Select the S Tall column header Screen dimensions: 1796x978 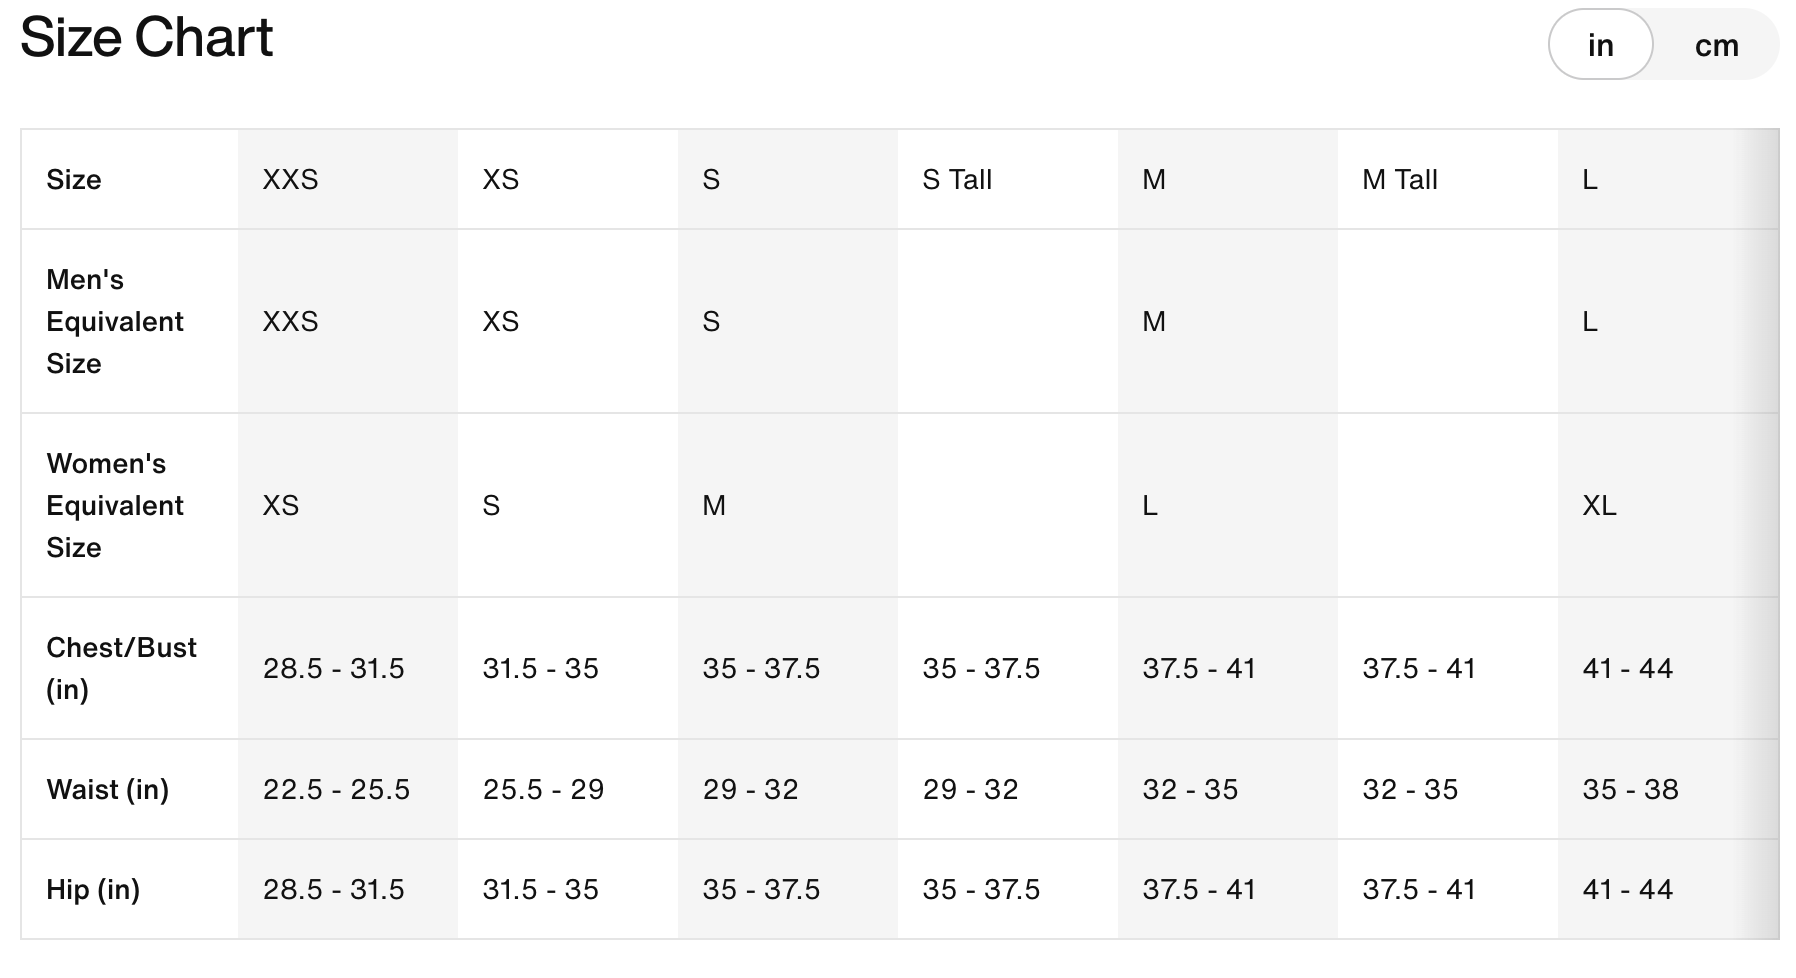(957, 180)
